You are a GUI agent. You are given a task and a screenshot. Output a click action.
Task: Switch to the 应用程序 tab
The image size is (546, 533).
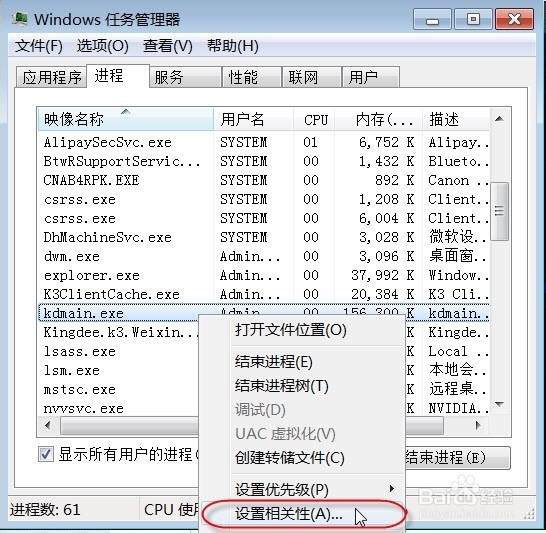(52, 77)
